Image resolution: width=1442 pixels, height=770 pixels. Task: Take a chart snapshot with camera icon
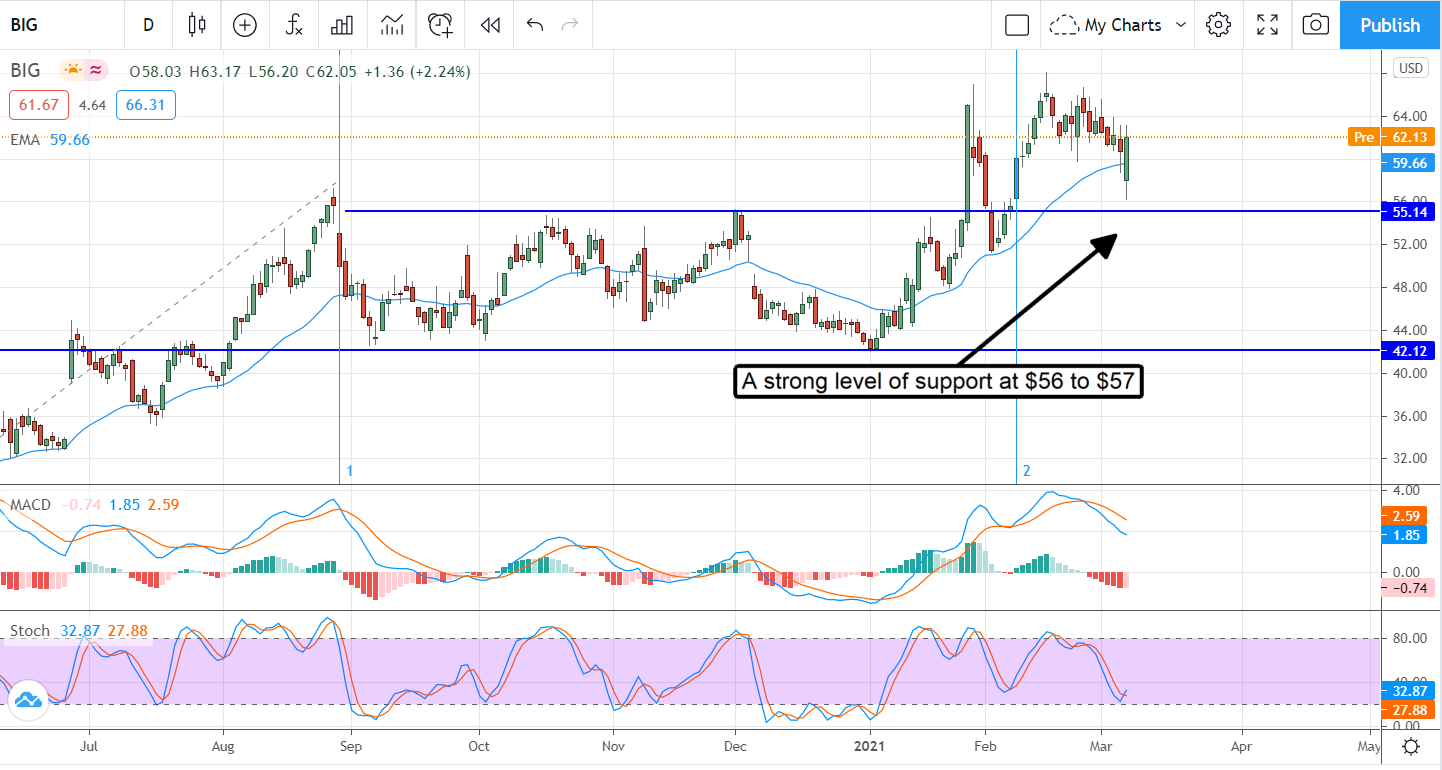pyautogui.click(x=1316, y=25)
